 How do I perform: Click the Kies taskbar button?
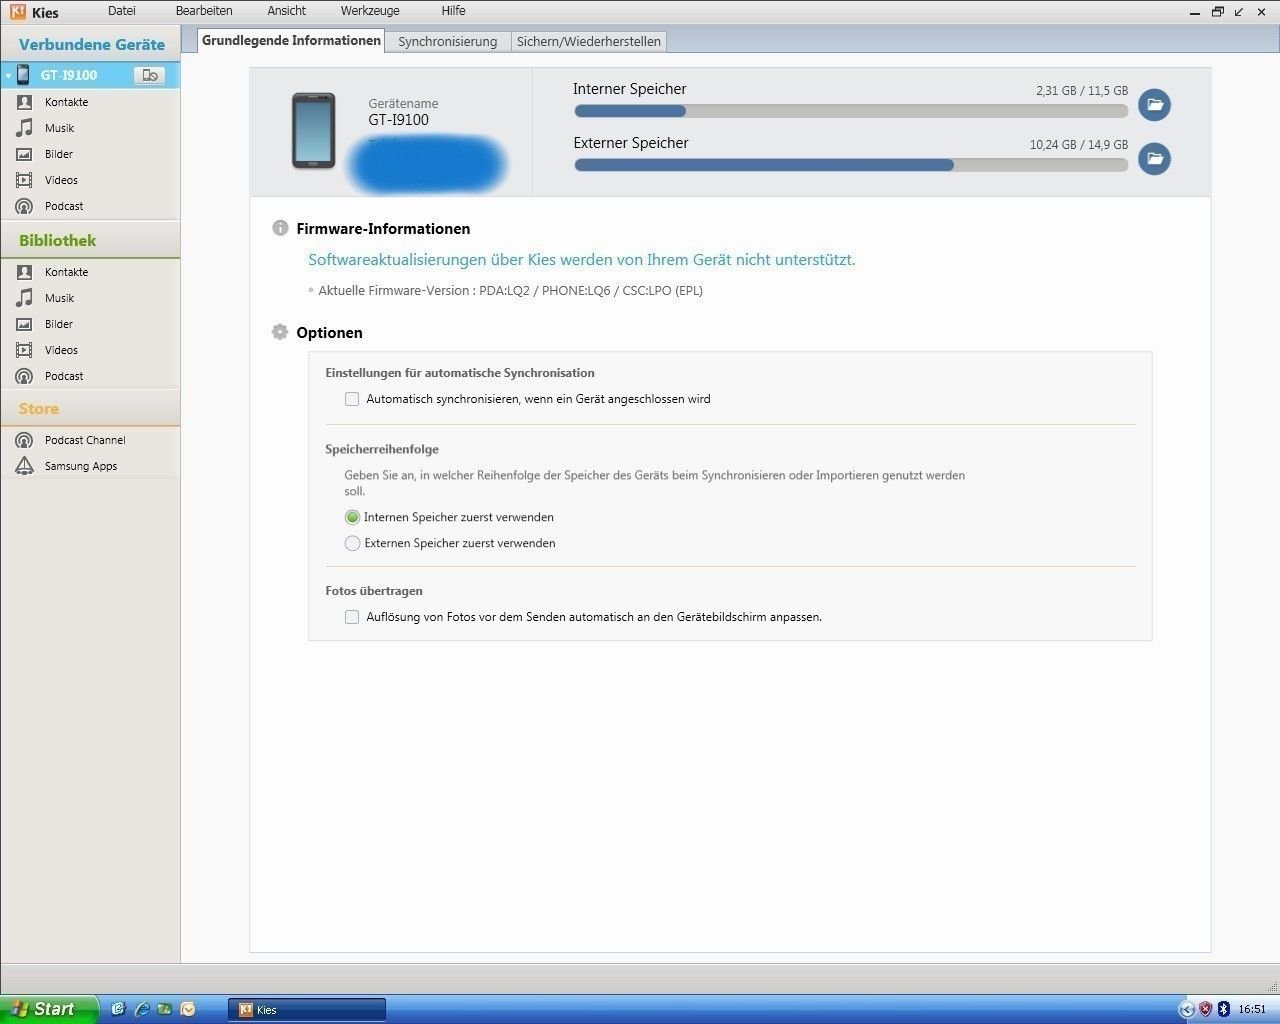point(307,1010)
